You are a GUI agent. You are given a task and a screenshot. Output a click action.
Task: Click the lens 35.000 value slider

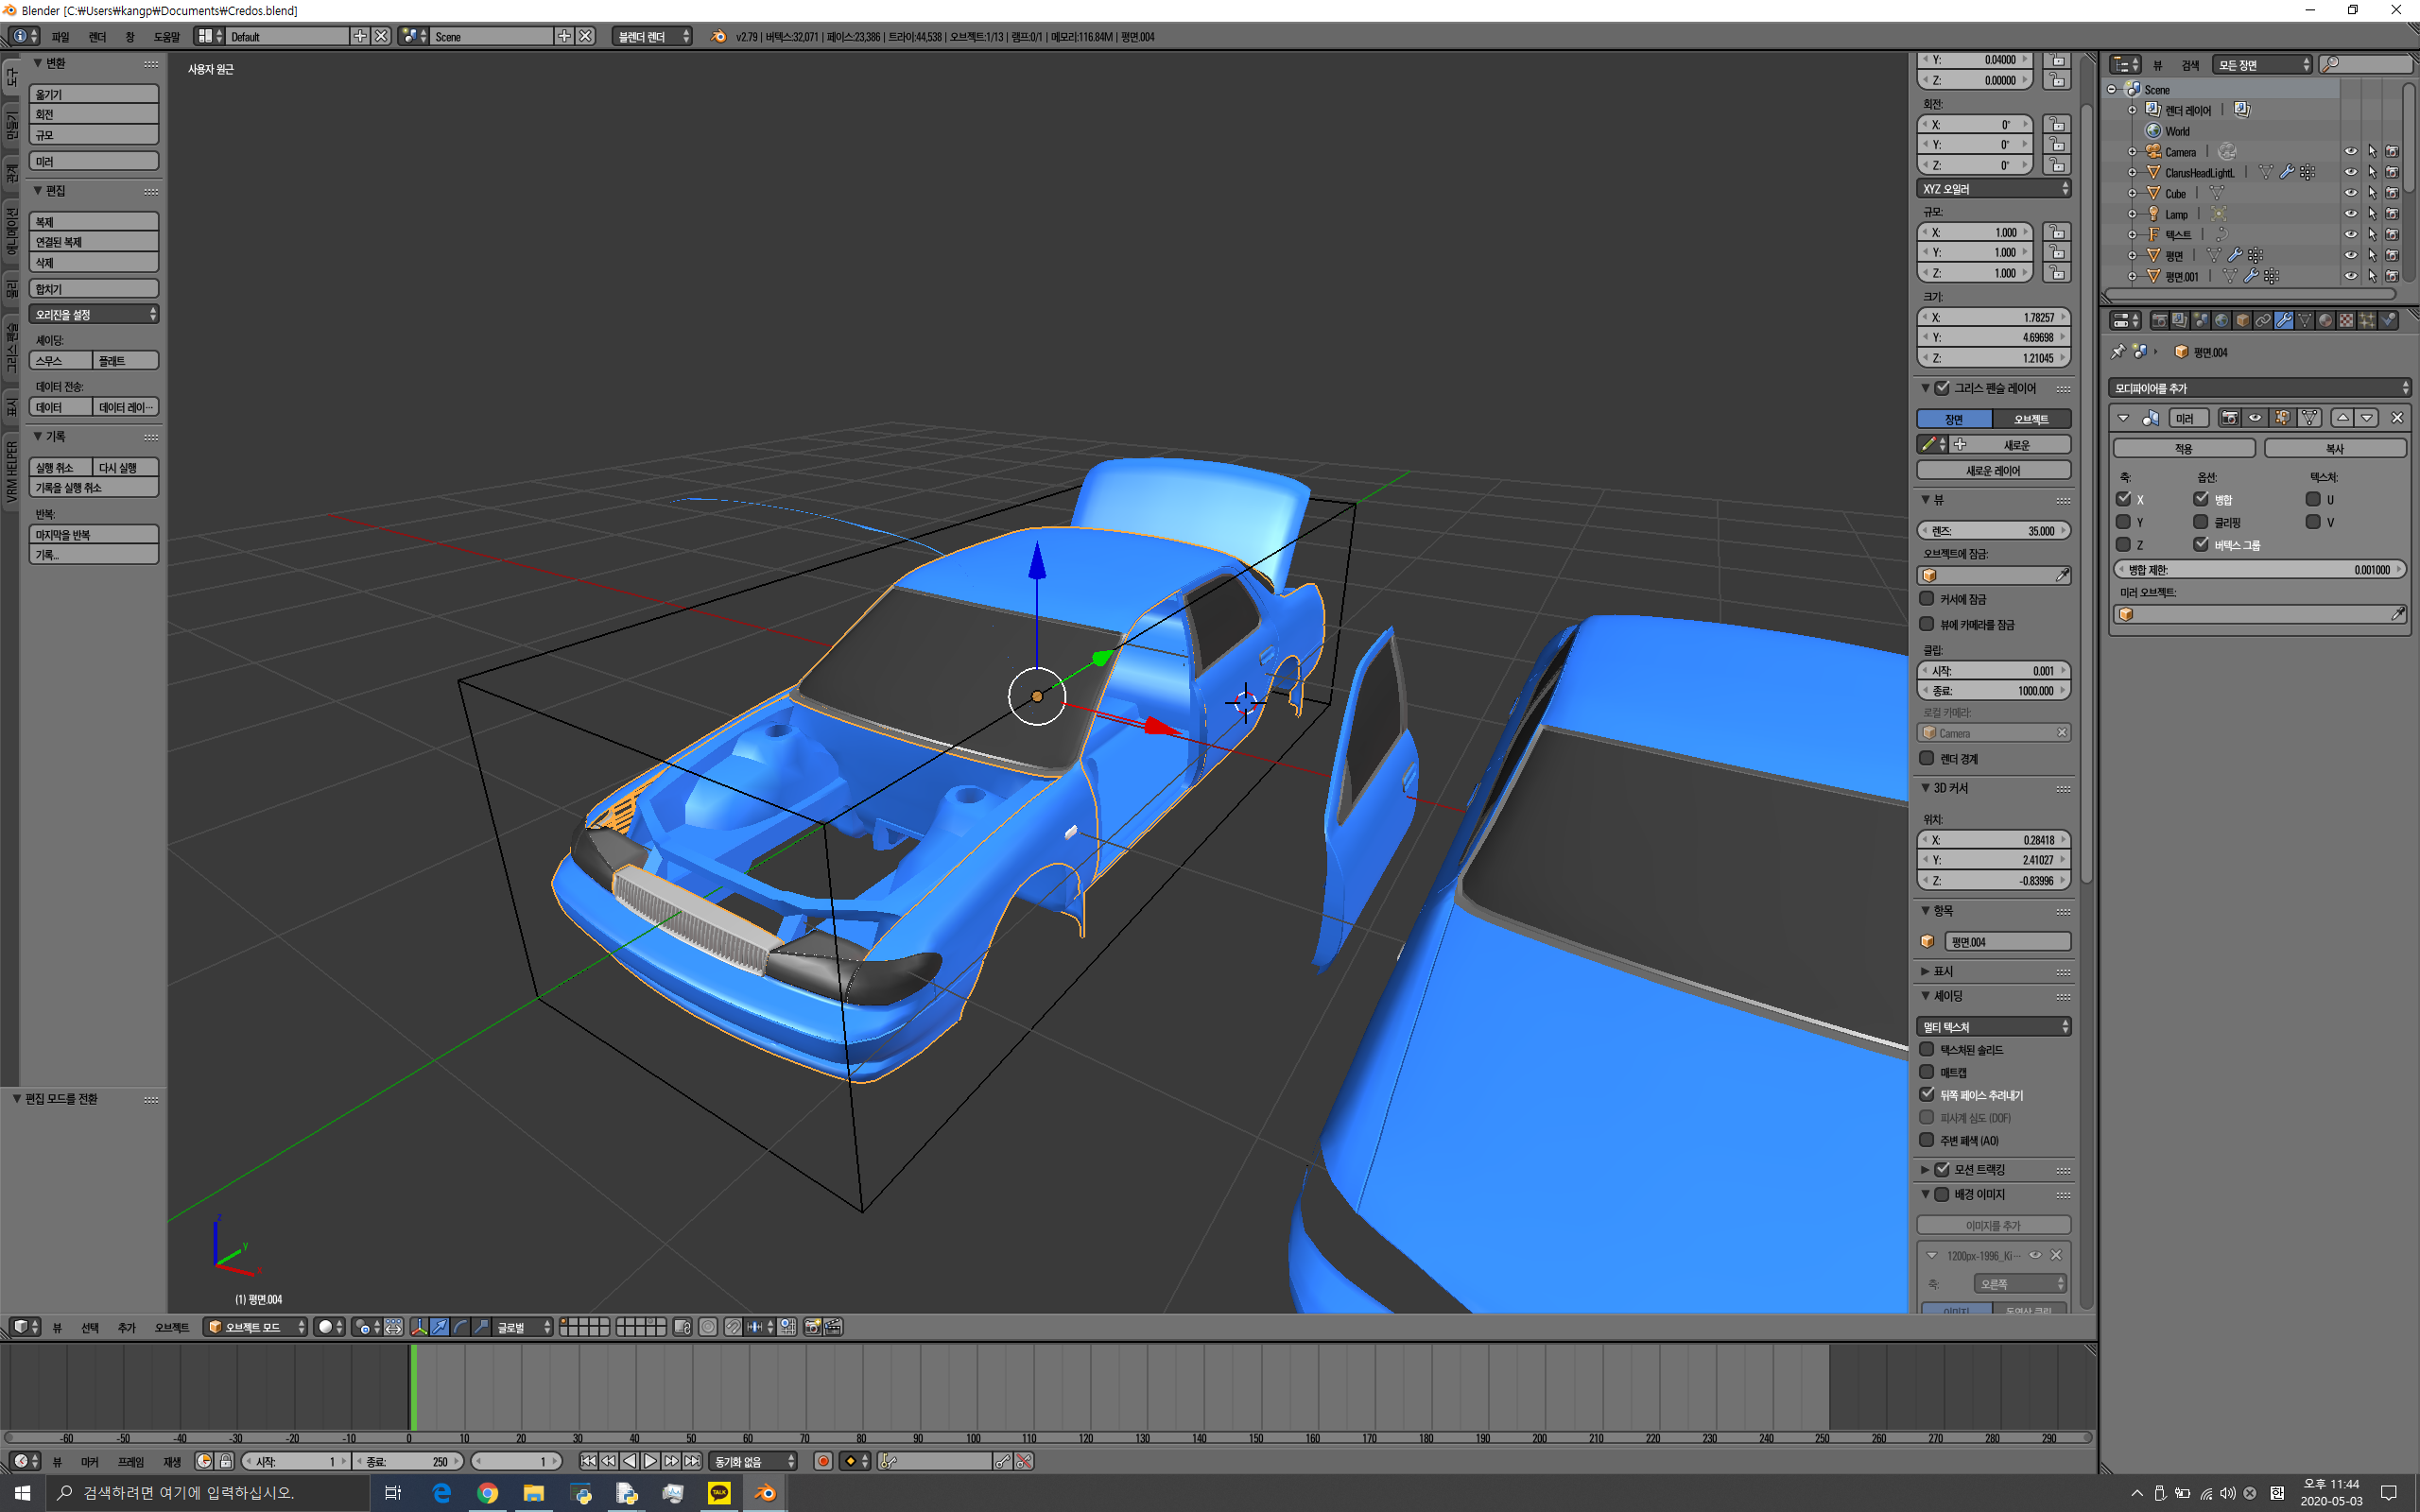click(1992, 531)
